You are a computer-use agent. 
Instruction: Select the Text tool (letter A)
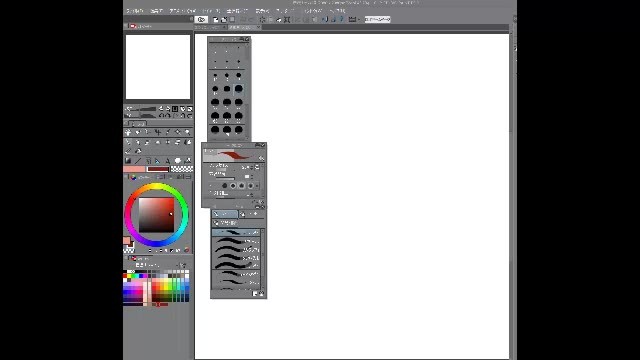[167, 161]
